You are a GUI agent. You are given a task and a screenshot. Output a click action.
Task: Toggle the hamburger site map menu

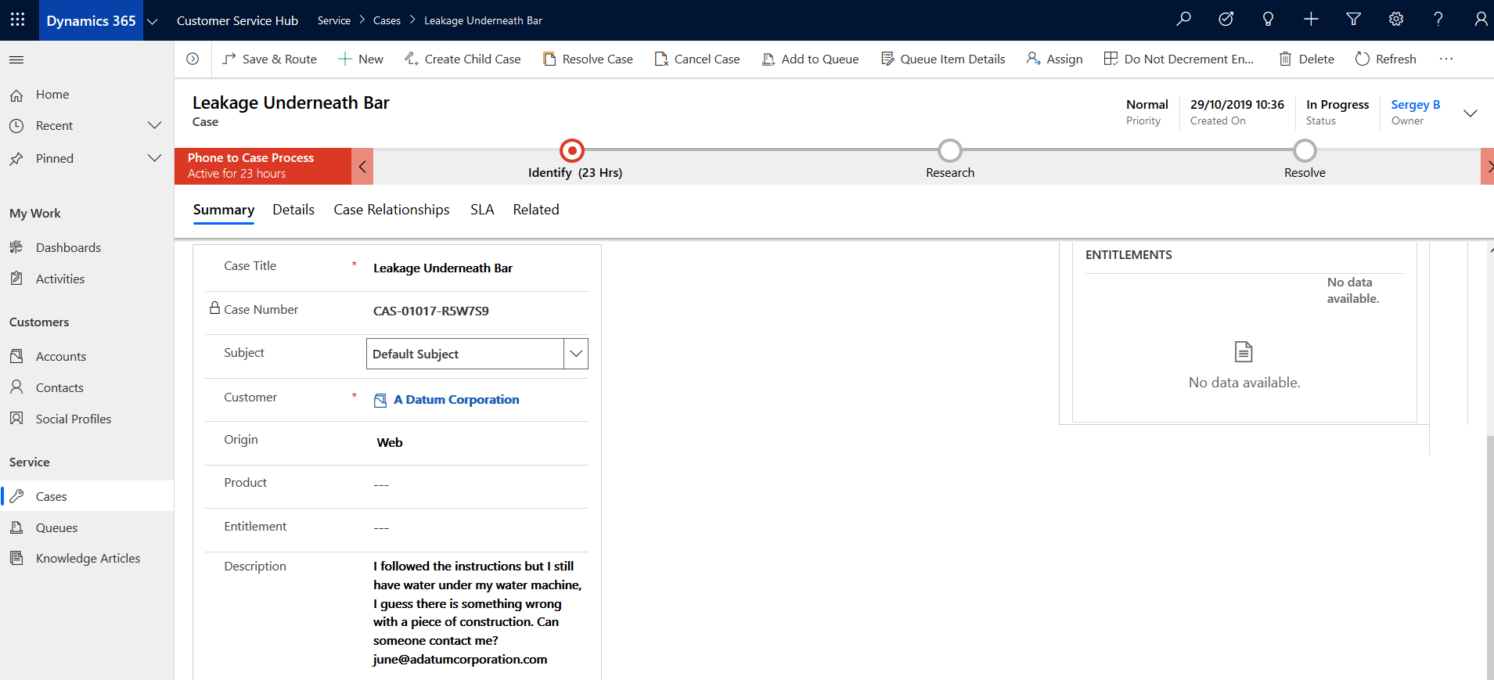point(16,60)
